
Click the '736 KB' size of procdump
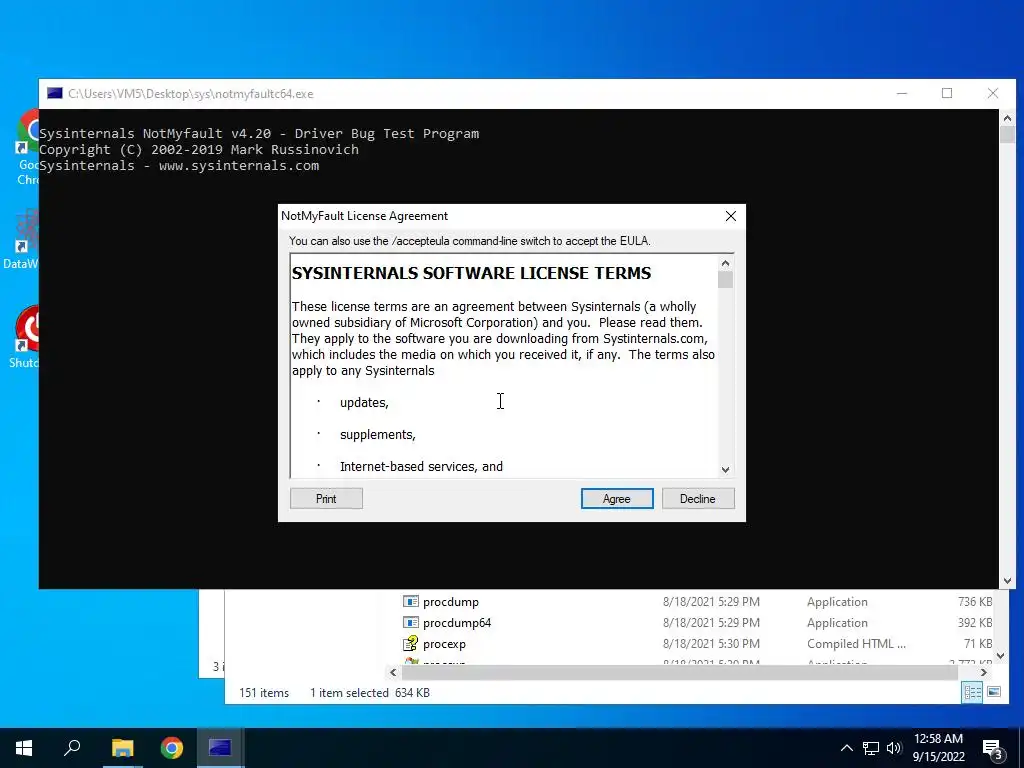[975, 601]
